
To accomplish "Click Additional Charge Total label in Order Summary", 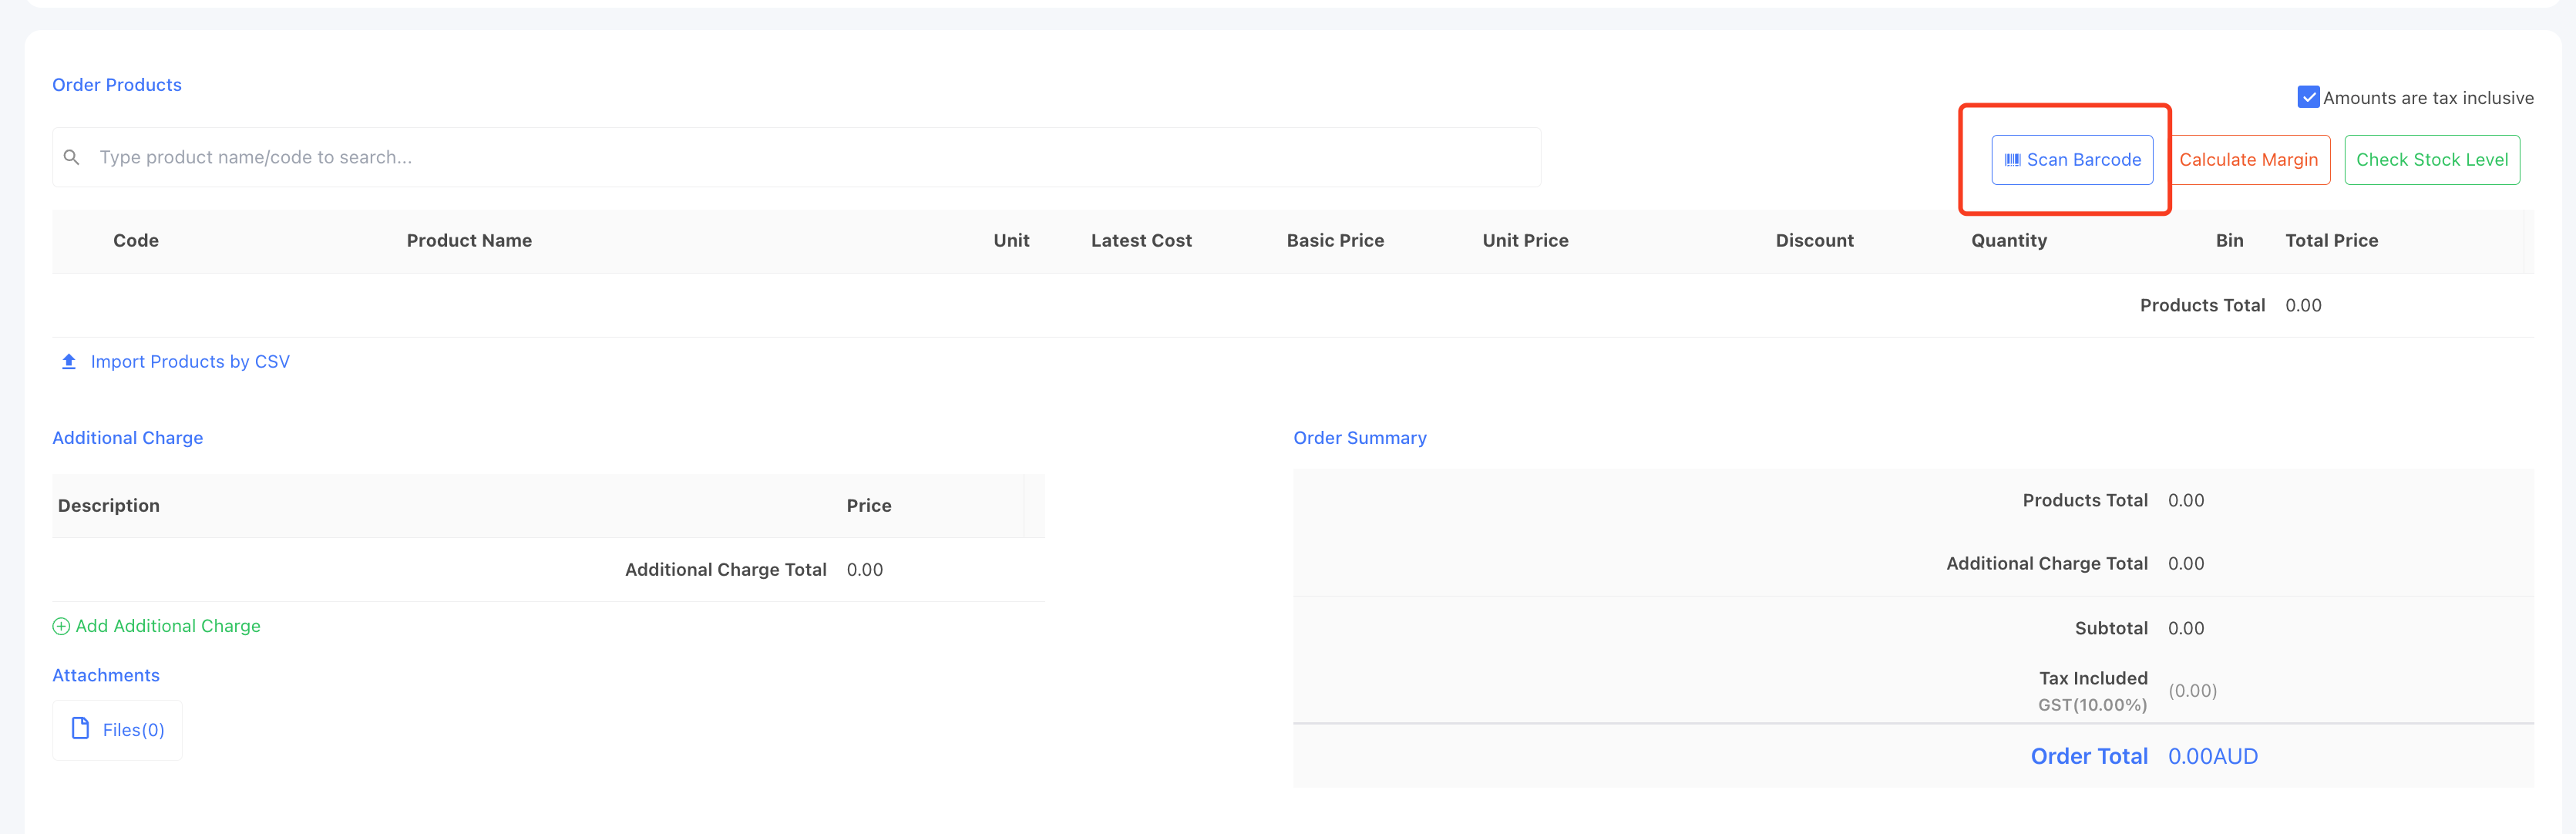I will [2046, 564].
